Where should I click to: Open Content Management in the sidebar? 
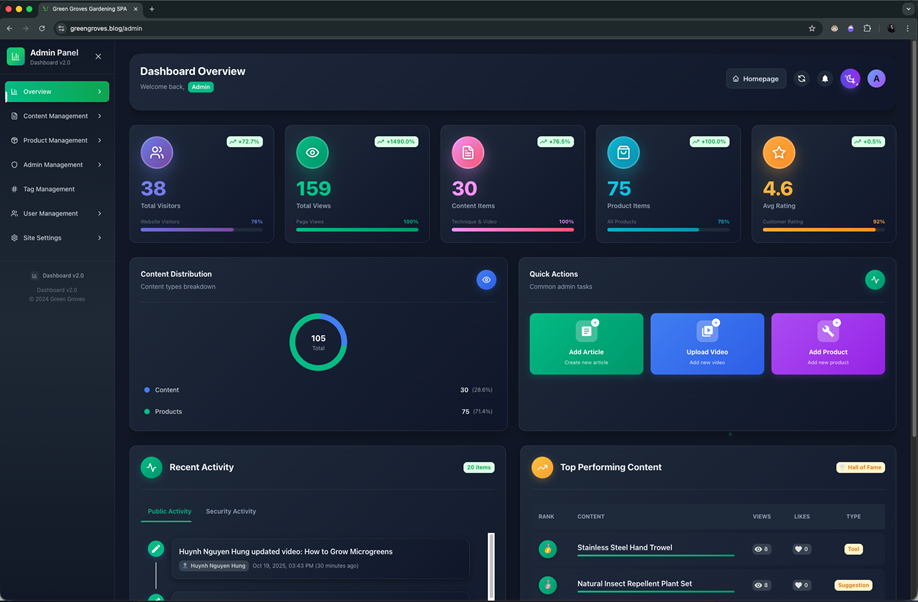[57, 116]
